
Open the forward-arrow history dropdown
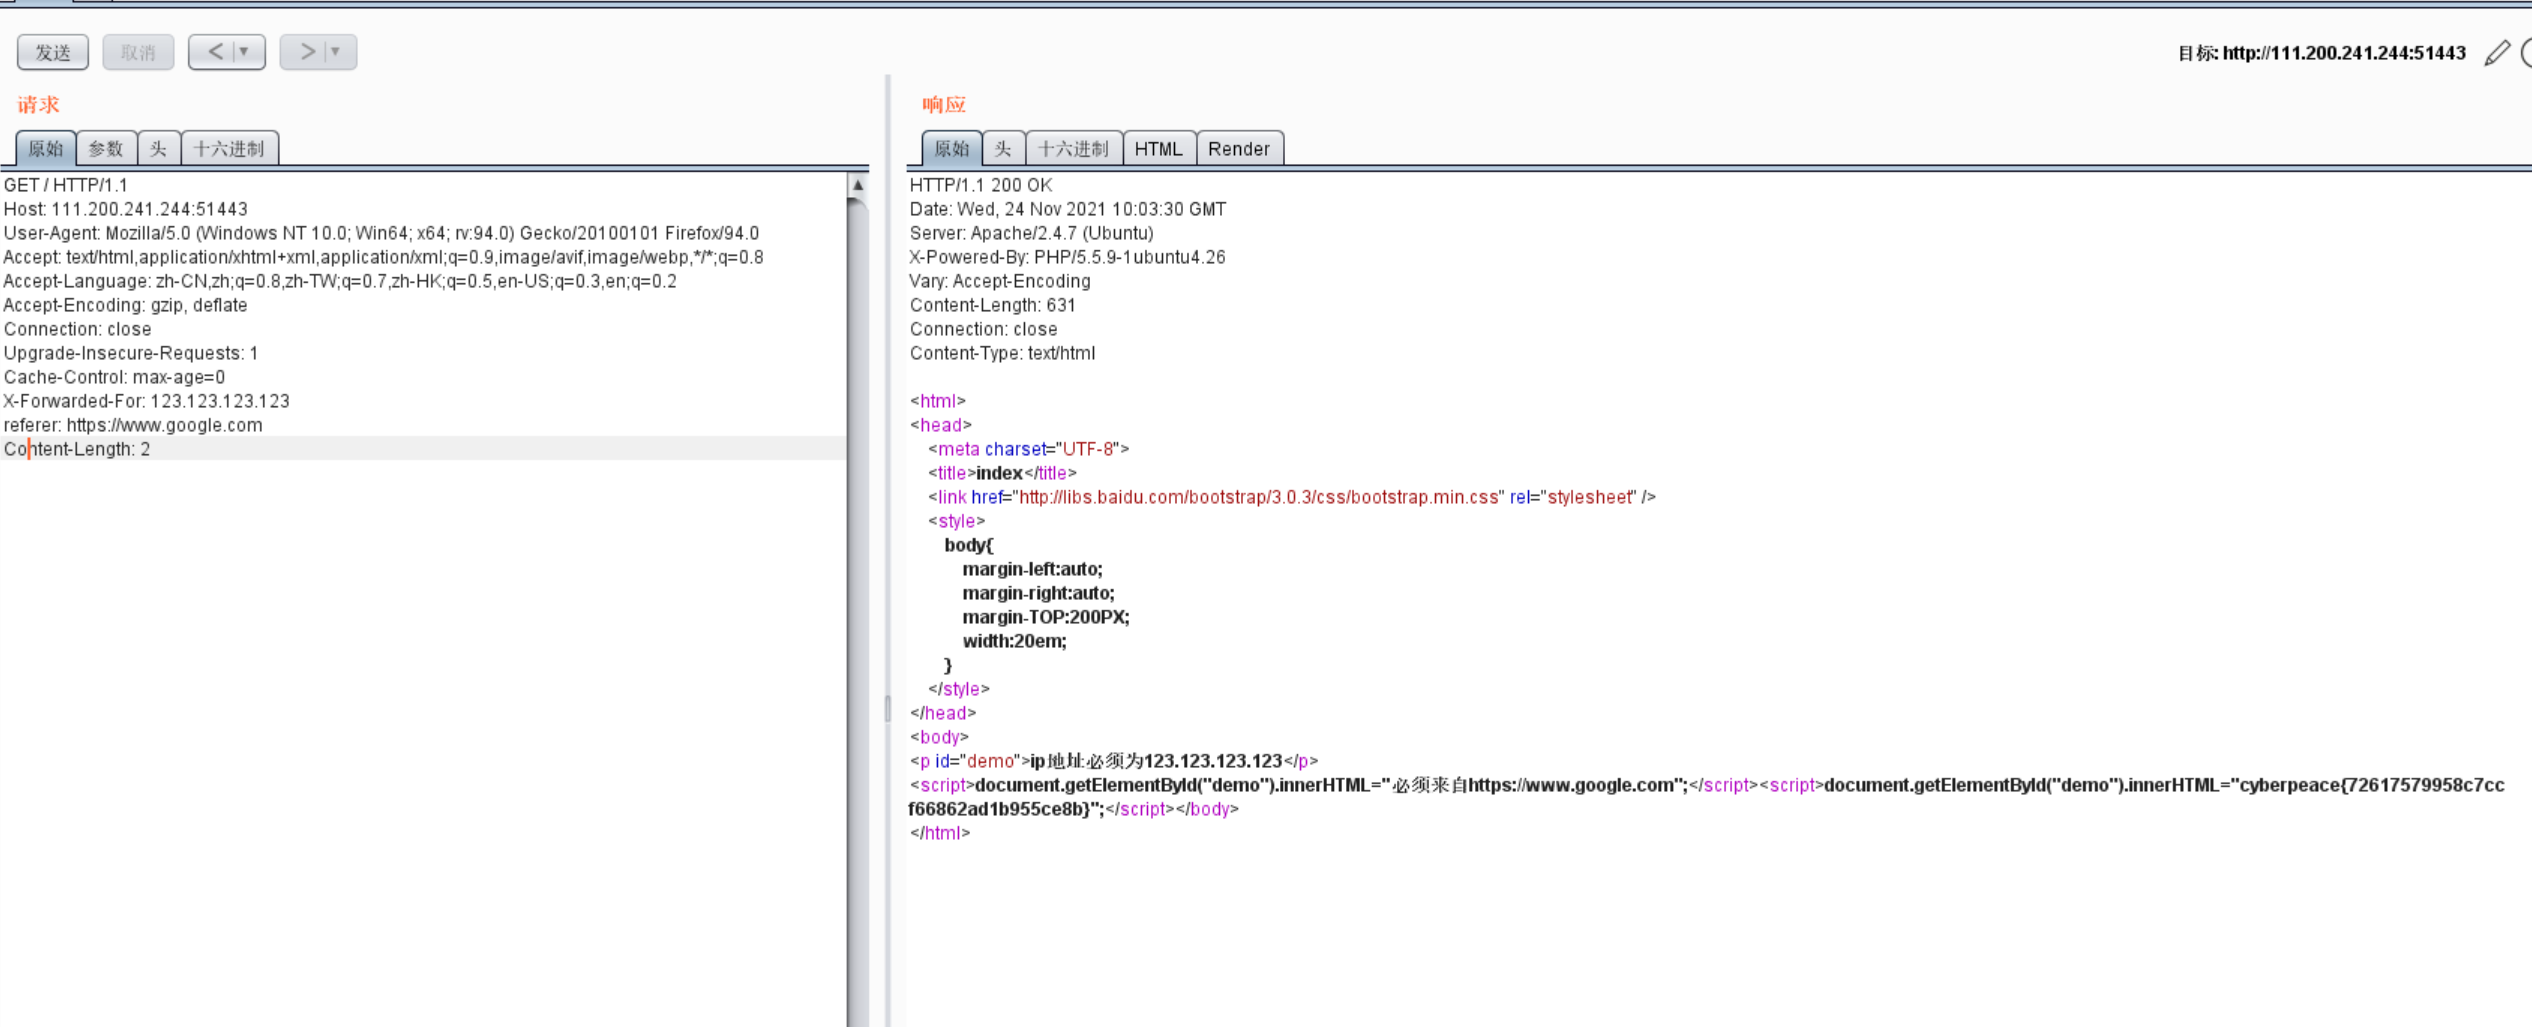pos(334,51)
